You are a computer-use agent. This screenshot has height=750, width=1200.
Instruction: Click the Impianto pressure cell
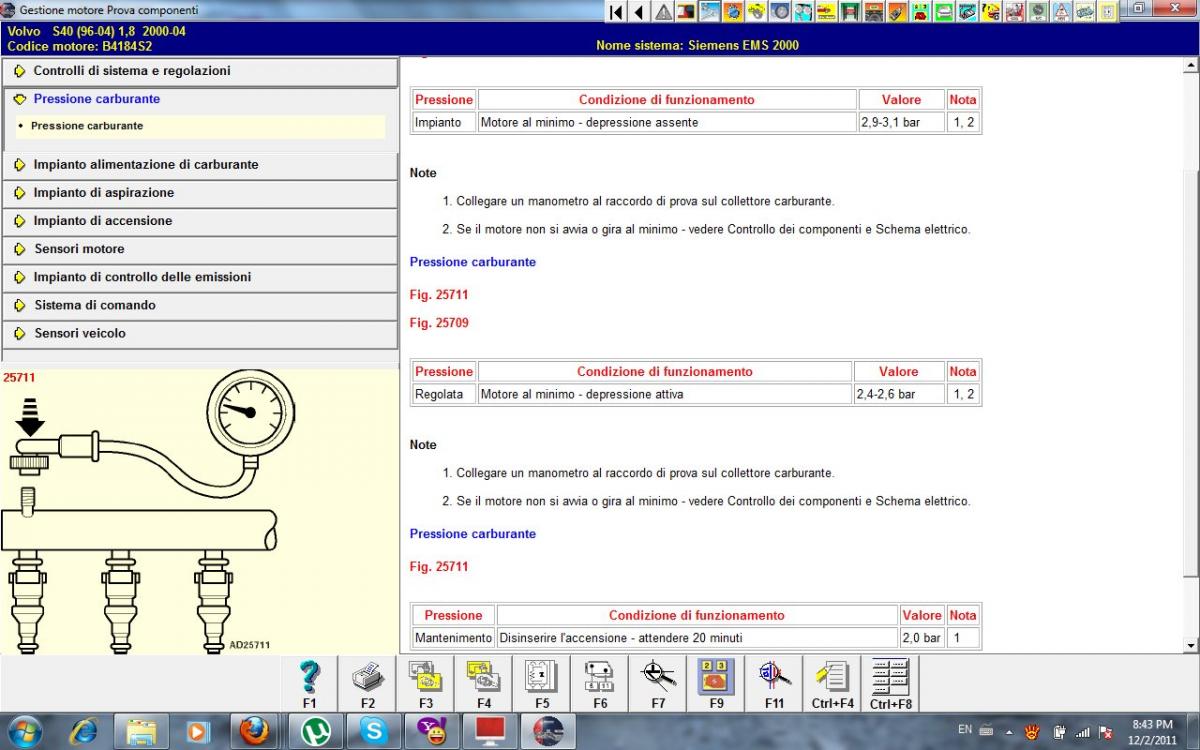[x=444, y=122]
